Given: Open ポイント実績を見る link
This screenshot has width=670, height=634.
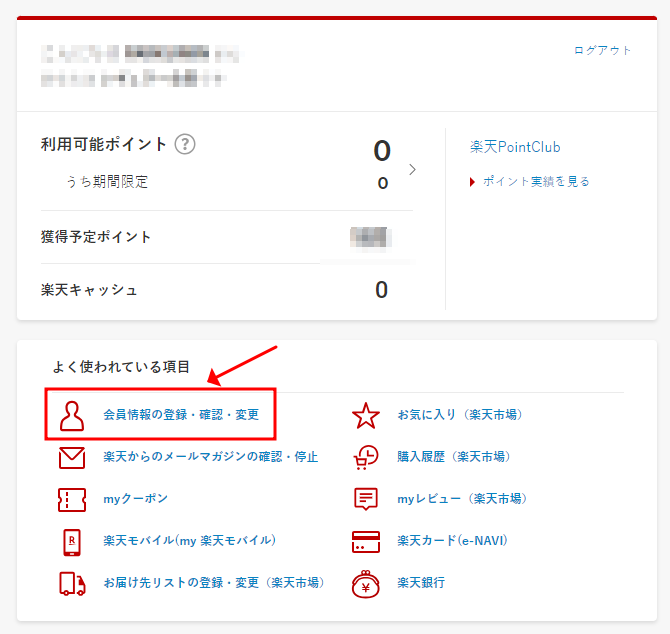Looking at the screenshot, I should [x=536, y=182].
